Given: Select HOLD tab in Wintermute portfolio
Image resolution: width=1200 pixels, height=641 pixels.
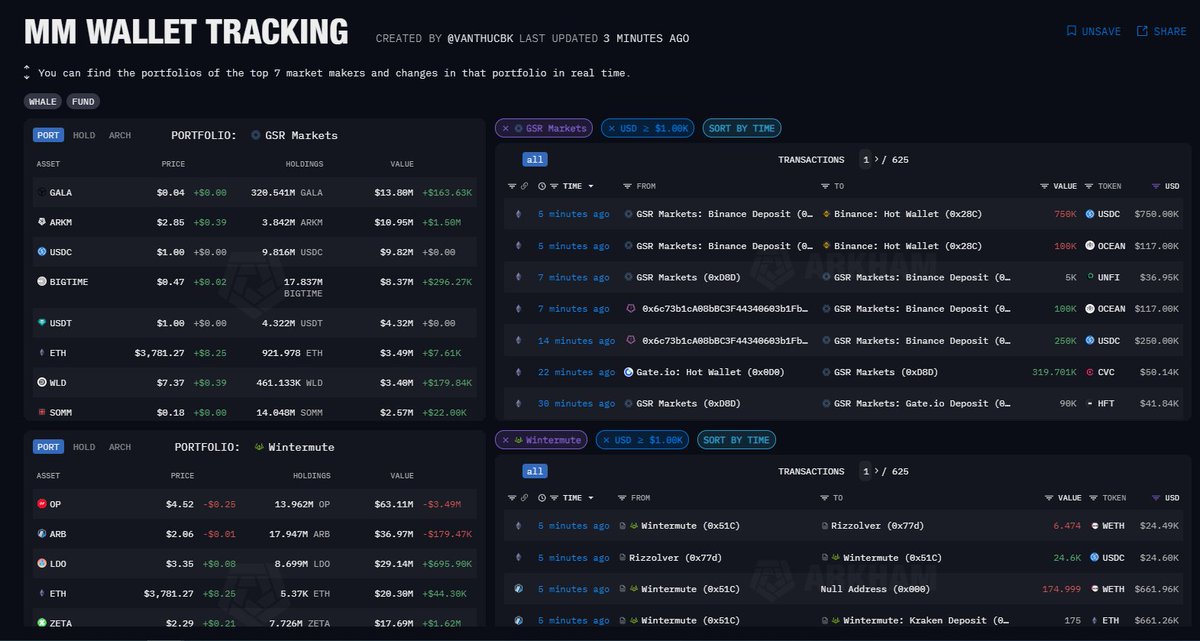Looking at the screenshot, I should click(x=84, y=447).
